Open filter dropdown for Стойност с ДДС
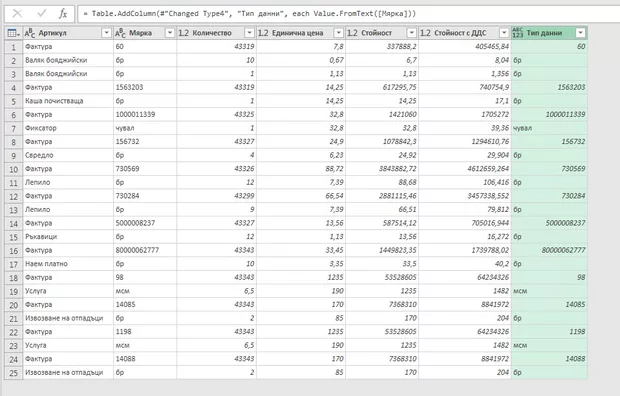This screenshot has width=620, height=396. [x=504, y=33]
